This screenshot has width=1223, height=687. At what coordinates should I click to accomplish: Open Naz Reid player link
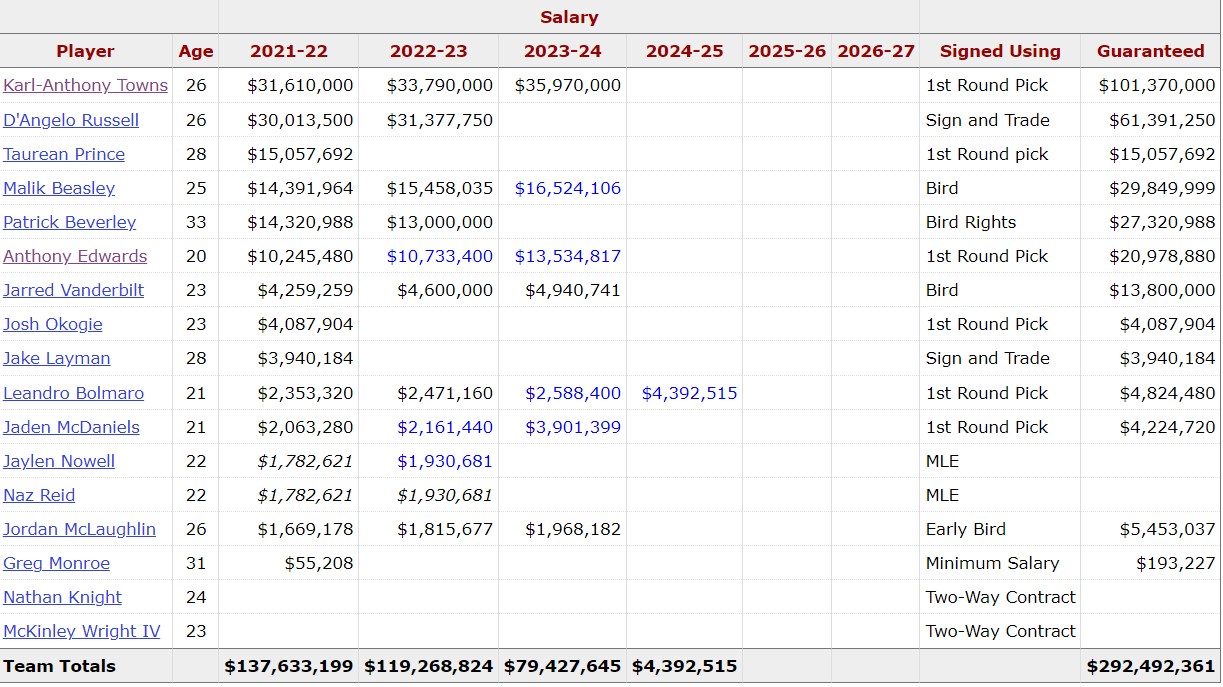(x=39, y=495)
